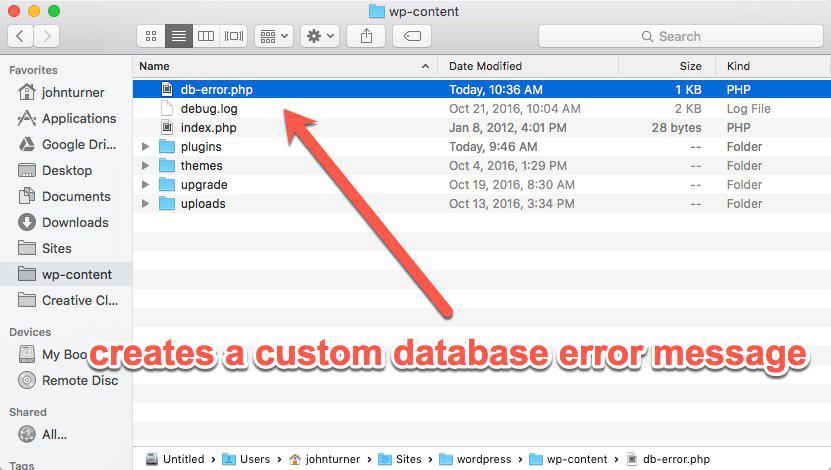831x470 pixels.
Task: Open the gear action menu
Action: tap(320, 37)
